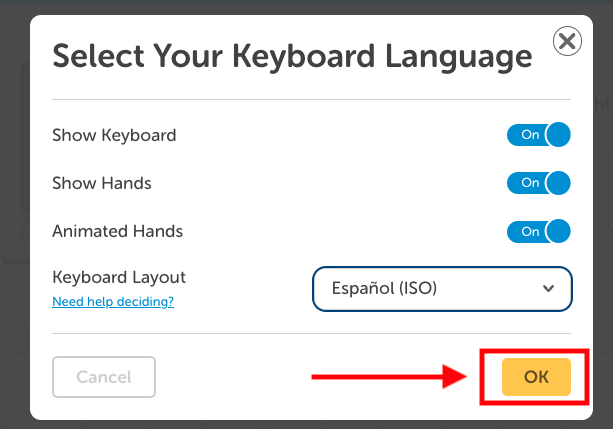Close the keyboard language dialog with X

pos(567,41)
